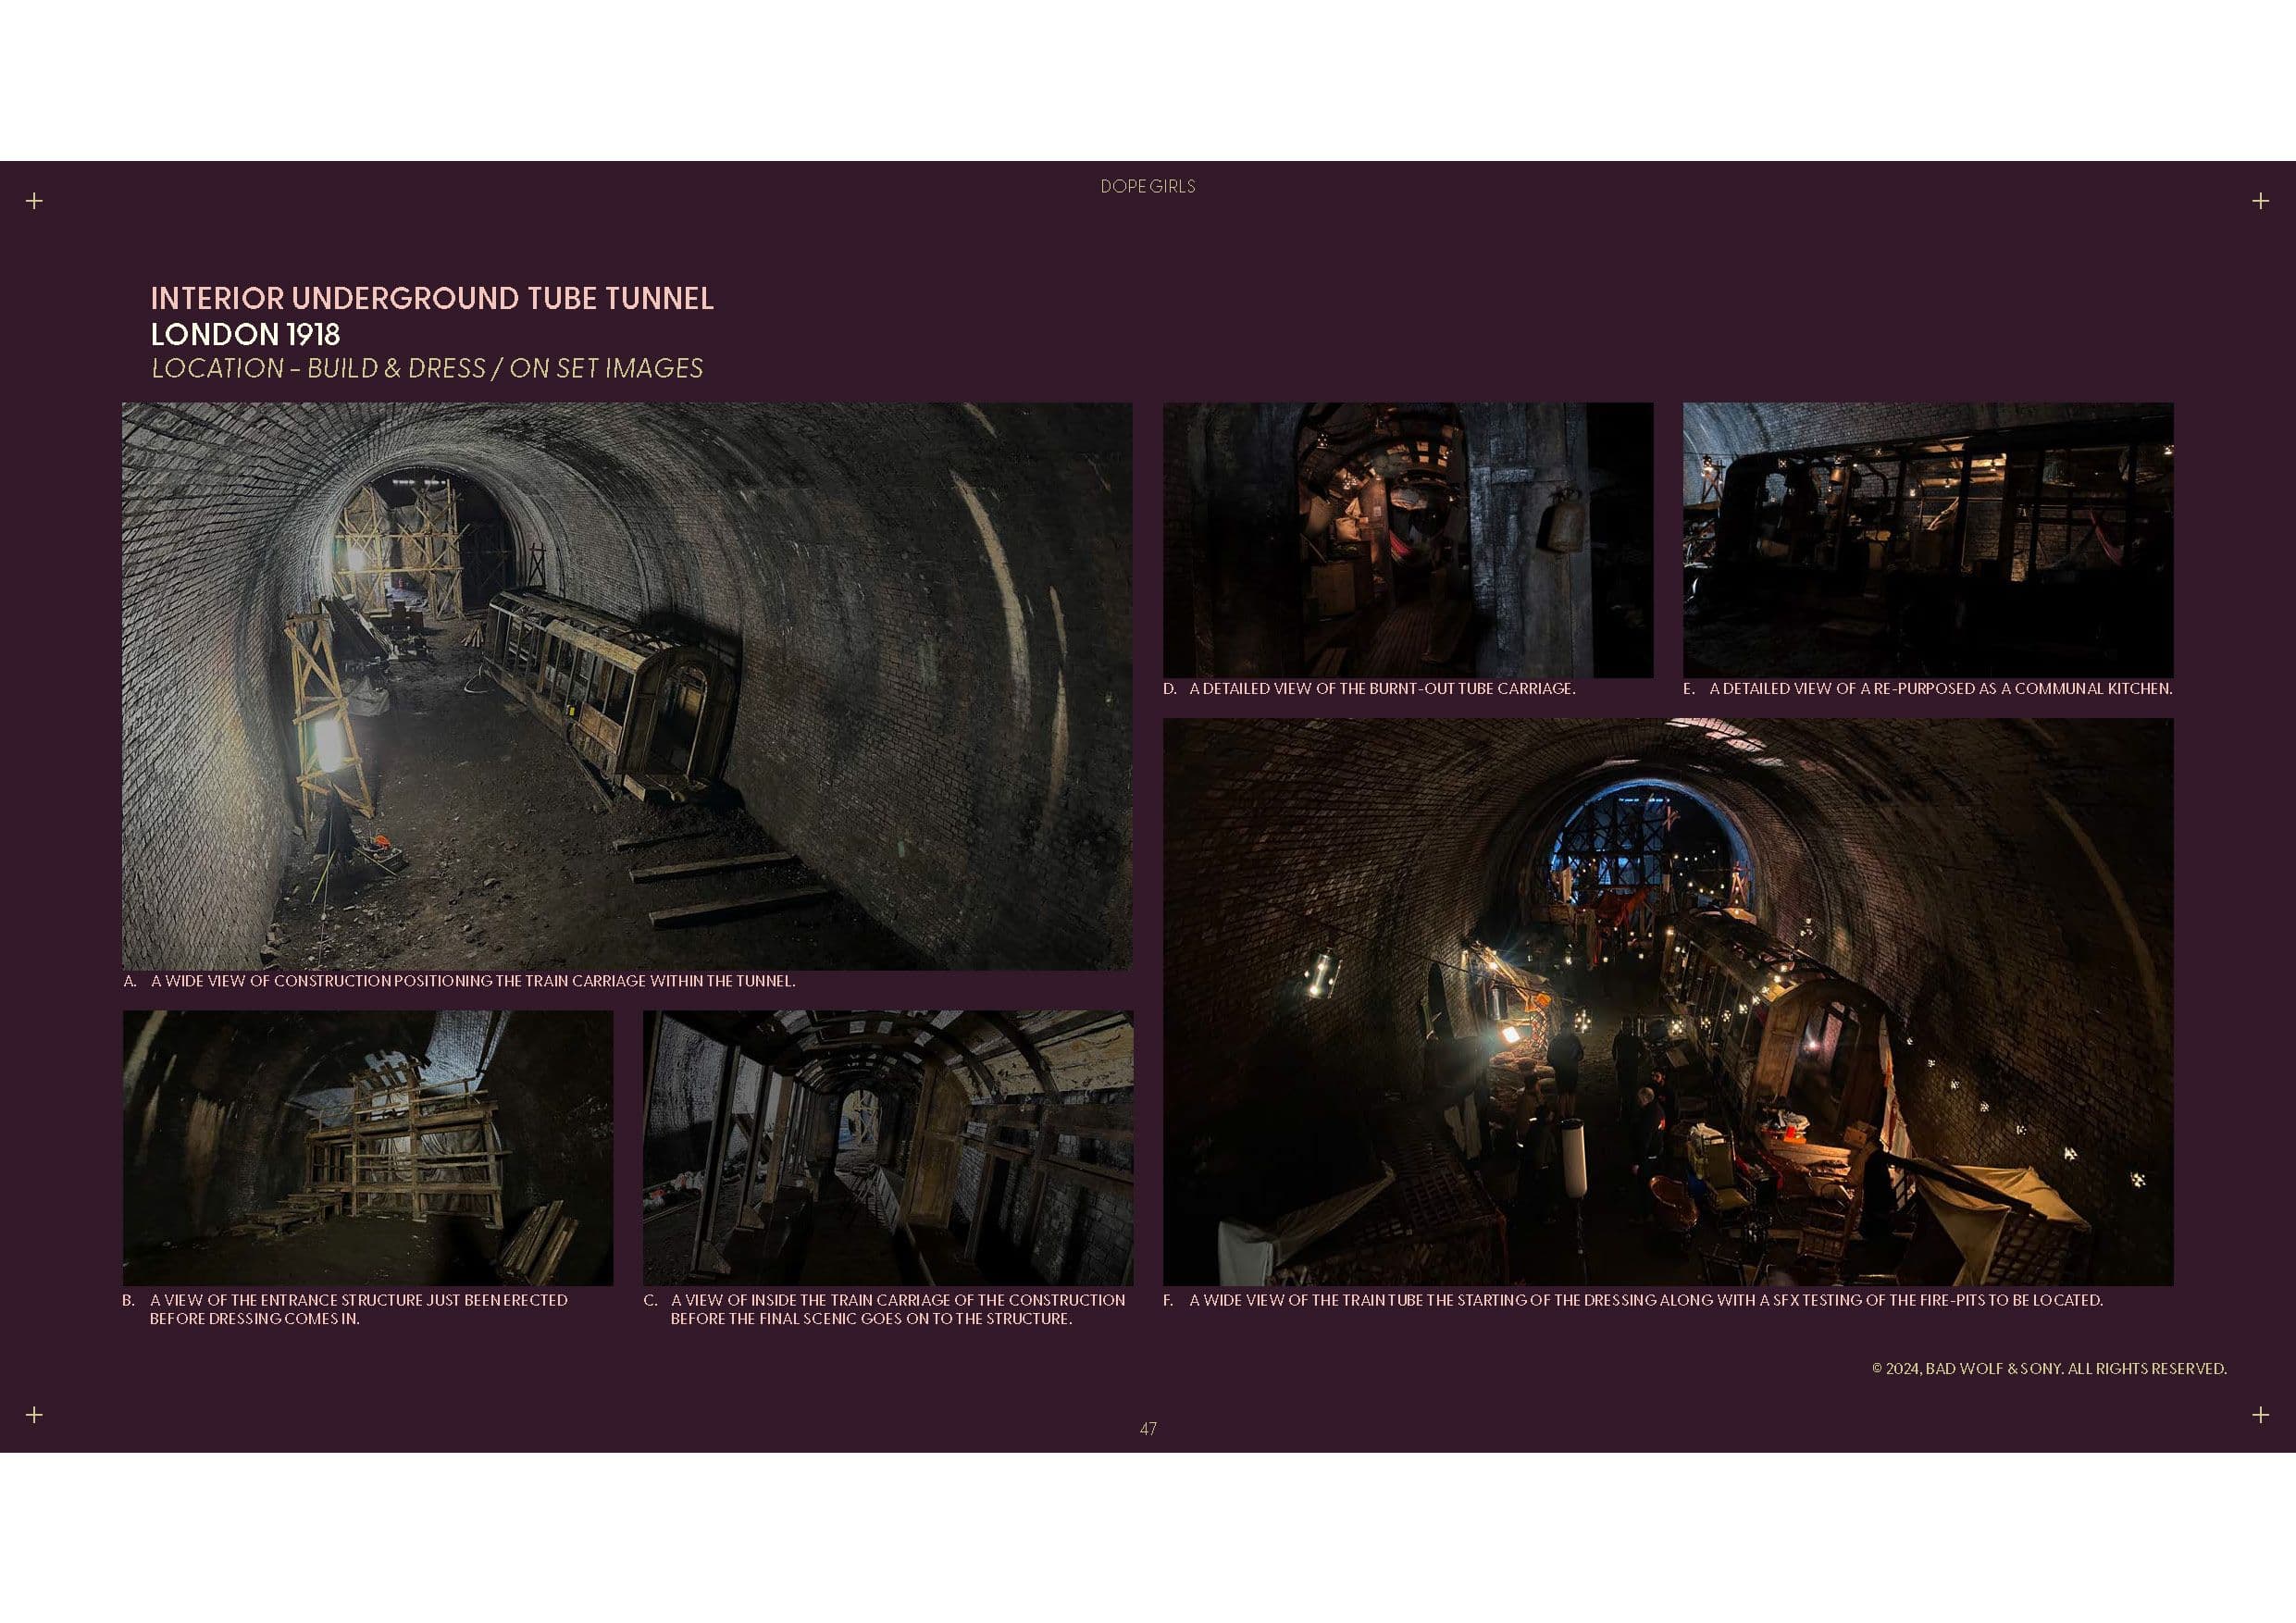Click the Interior Underground Tube Tunnel heading
The width and height of the screenshot is (2296, 1623).
(432, 298)
